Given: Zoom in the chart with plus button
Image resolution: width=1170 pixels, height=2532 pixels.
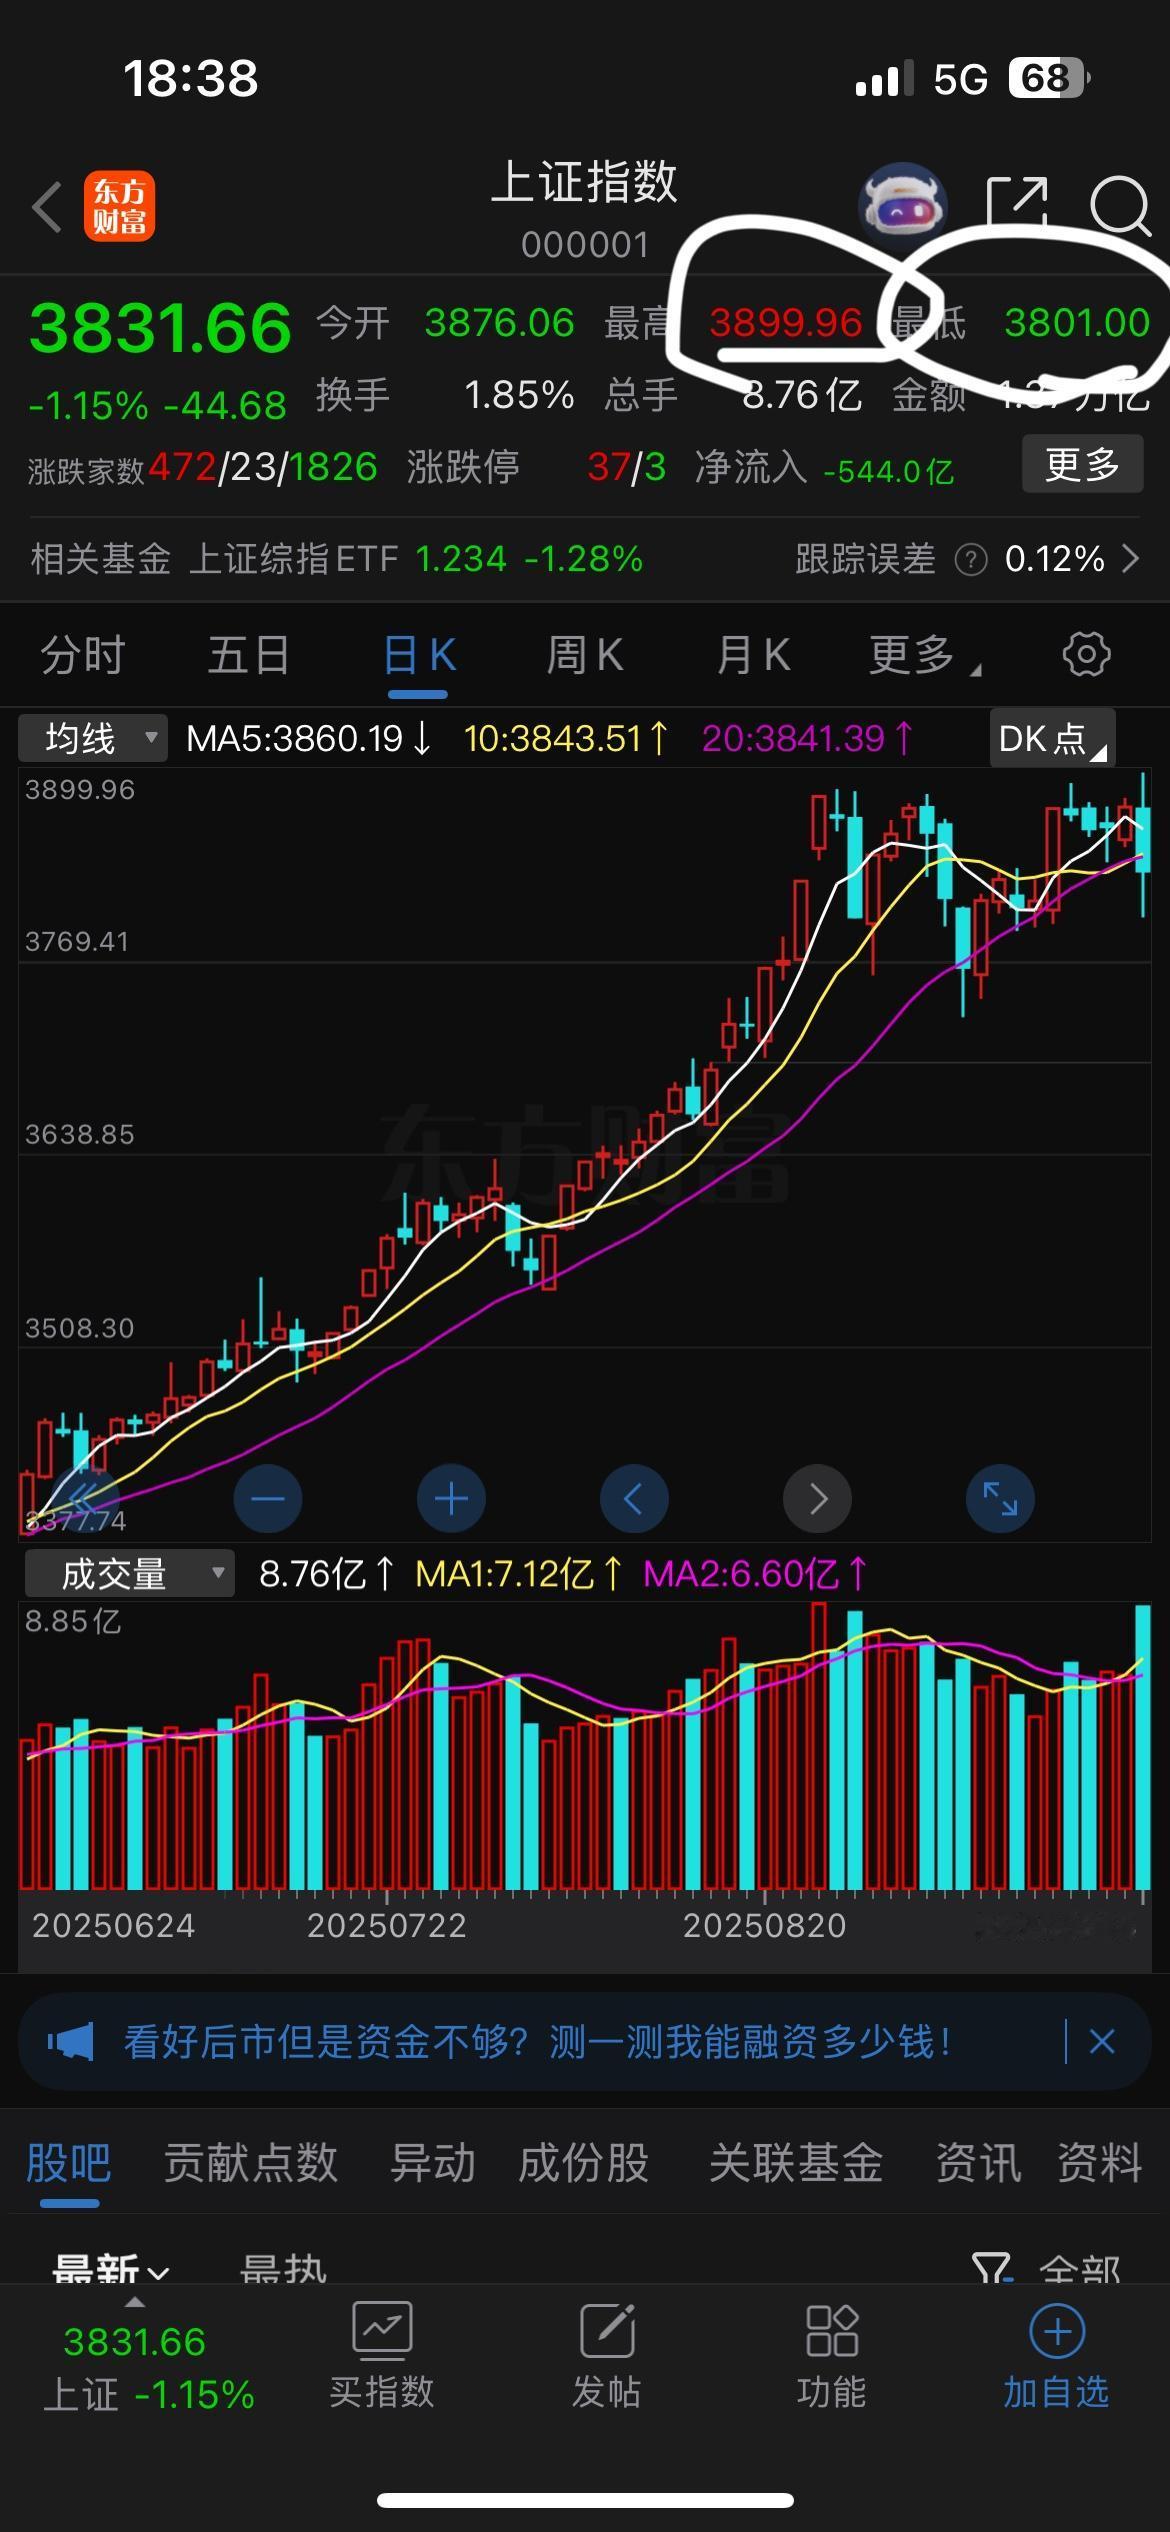Looking at the screenshot, I should coord(451,1498).
